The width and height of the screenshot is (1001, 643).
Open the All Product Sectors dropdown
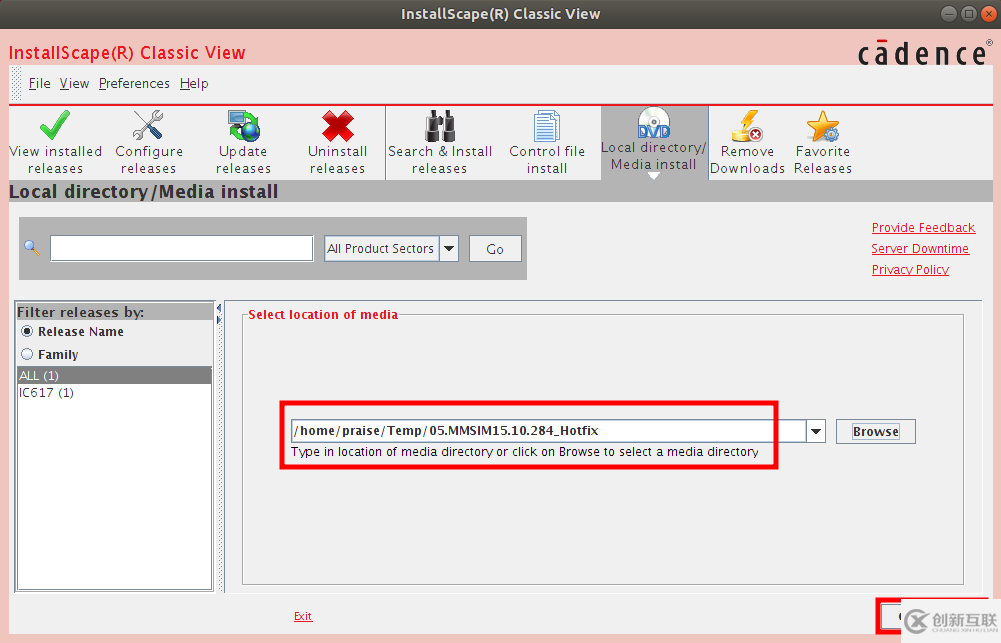pyautogui.click(x=447, y=248)
